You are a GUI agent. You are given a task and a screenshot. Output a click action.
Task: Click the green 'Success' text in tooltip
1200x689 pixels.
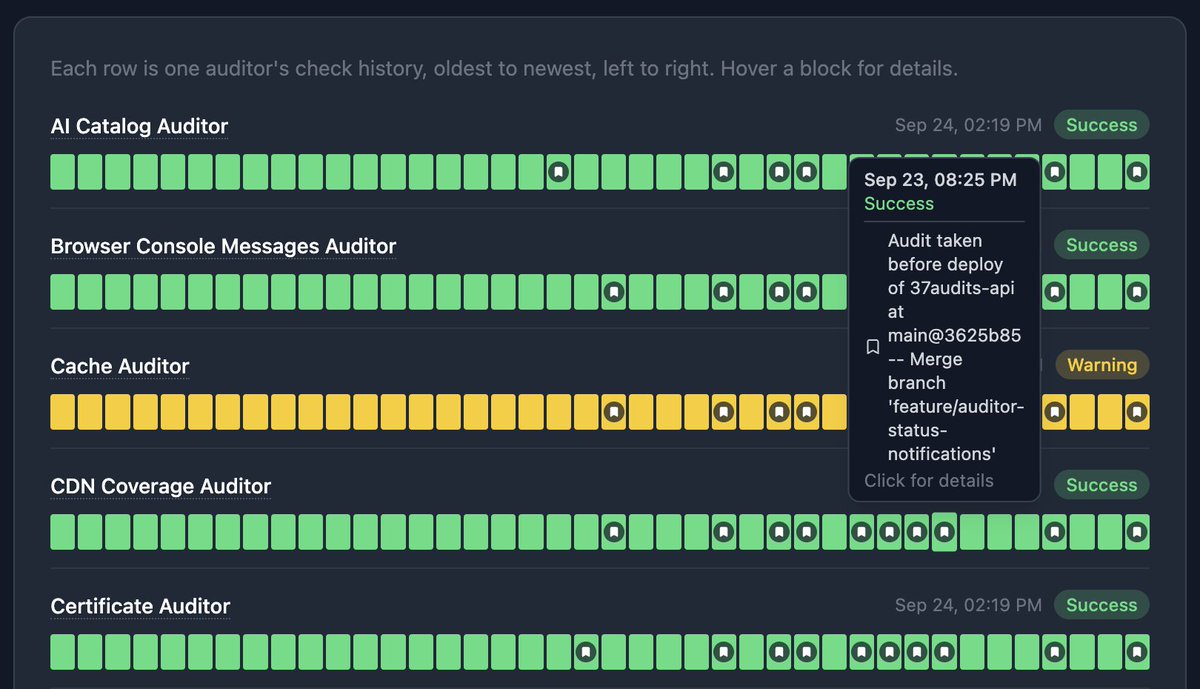[x=899, y=203]
